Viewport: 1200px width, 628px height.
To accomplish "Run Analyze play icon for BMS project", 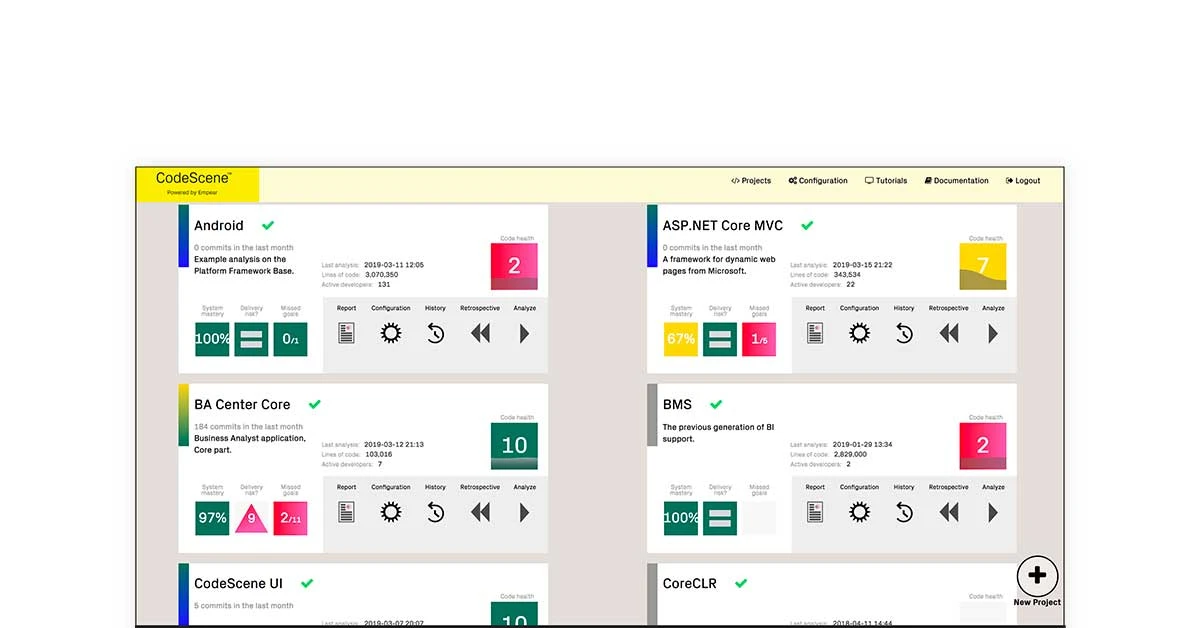I will point(992,513).
